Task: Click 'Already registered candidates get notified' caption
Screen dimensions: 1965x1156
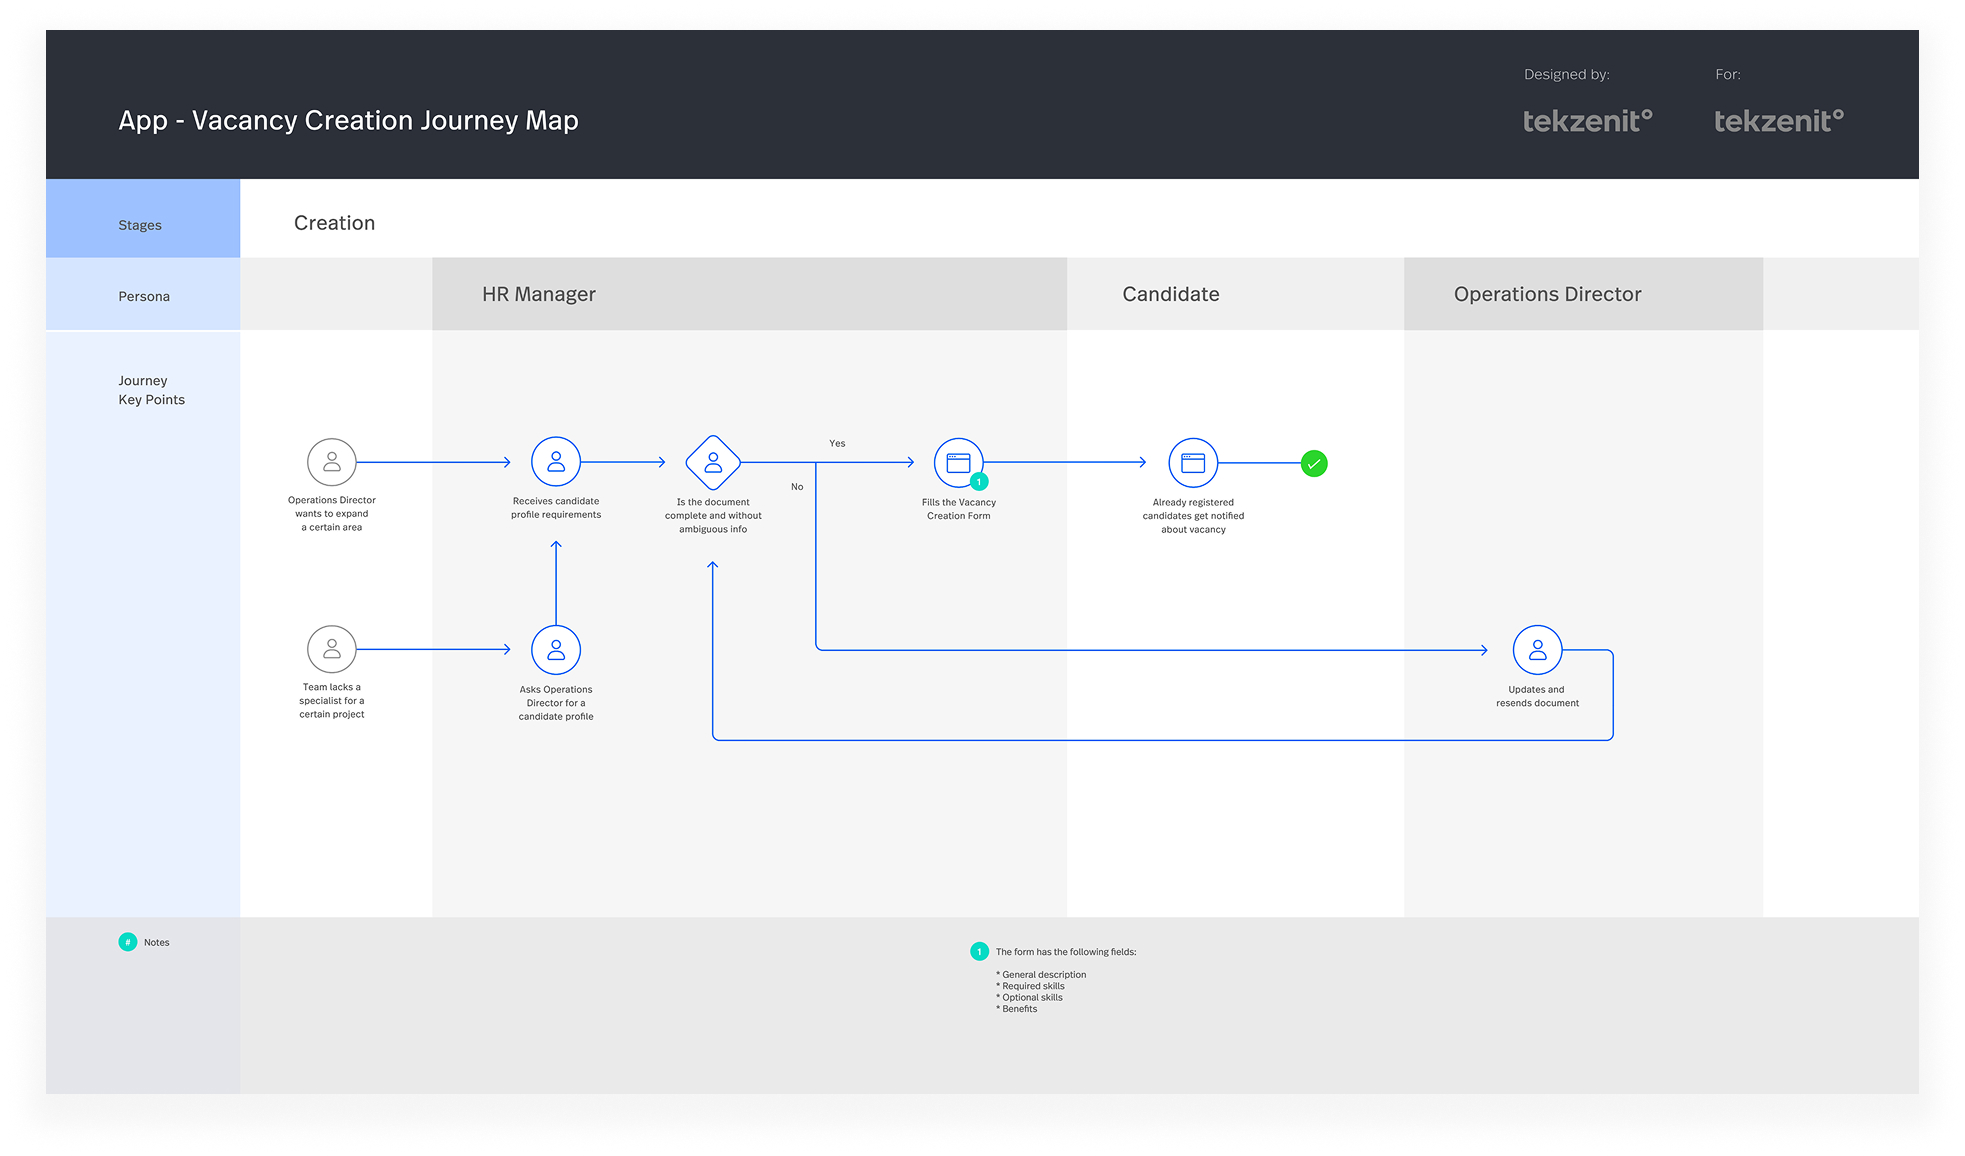Action: [1193, 516]
